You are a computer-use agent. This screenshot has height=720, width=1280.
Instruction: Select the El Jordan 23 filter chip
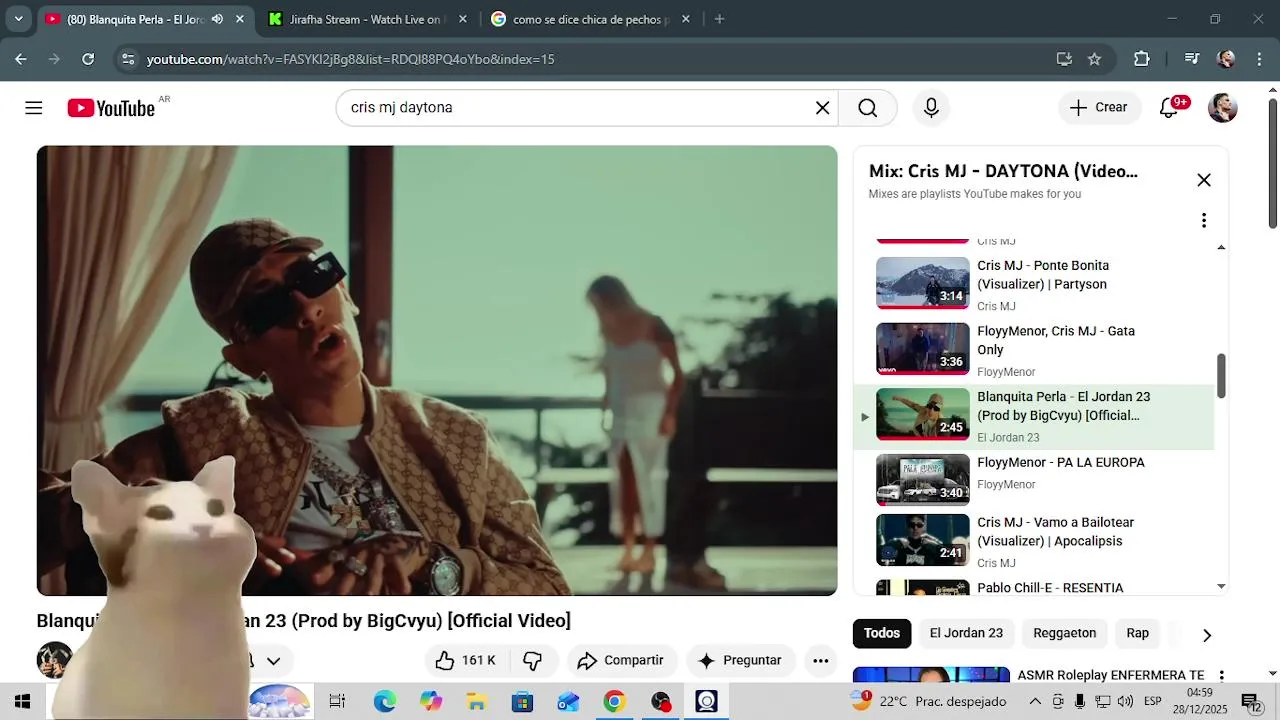pos(966,633)
